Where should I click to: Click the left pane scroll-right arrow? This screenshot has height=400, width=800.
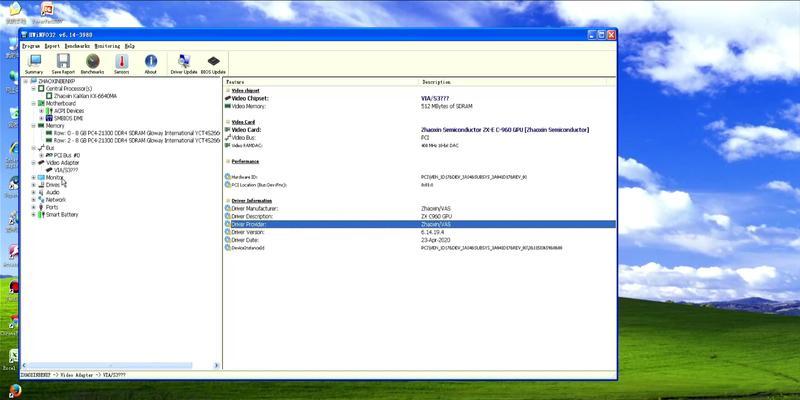tap(216, 365)
